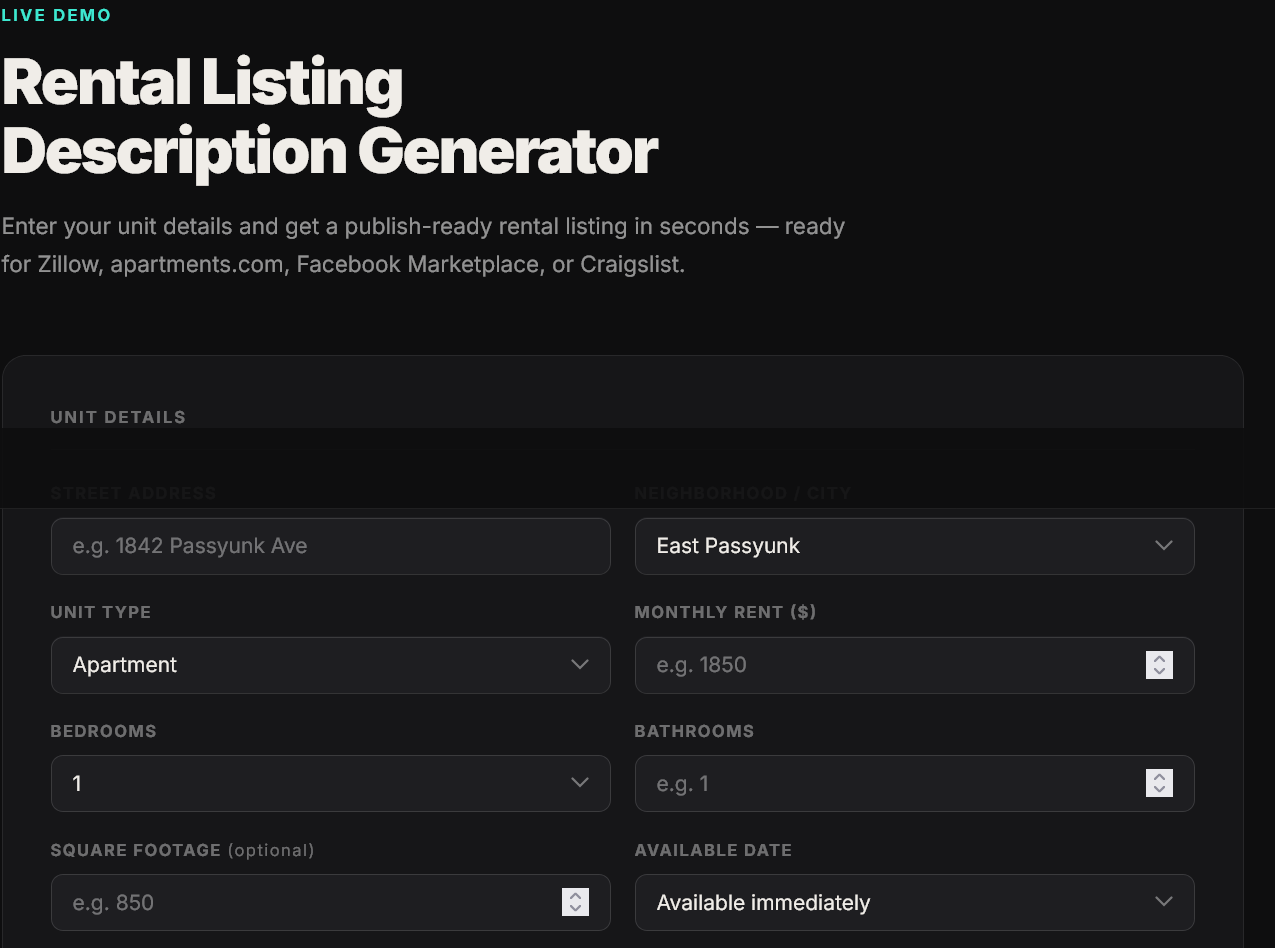The image size is (1275, 948).
Task: Expand the Bedrooms selector
Action: (x=330, y=783)
